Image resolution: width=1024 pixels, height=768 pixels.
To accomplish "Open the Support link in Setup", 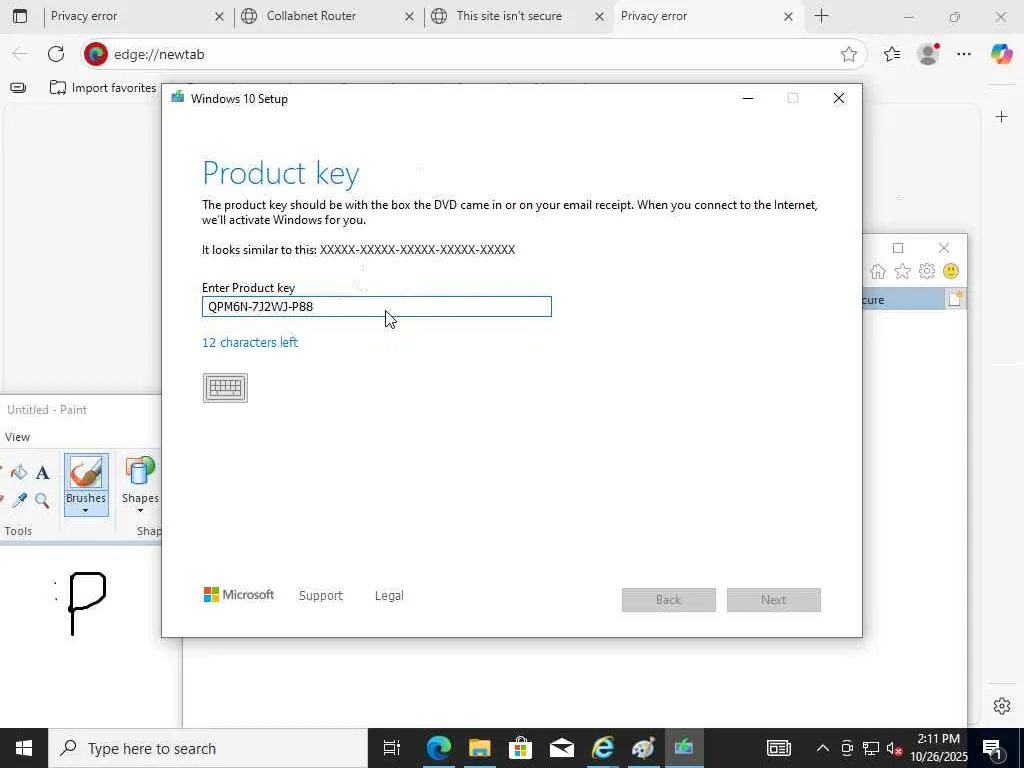I will (321, 596).
